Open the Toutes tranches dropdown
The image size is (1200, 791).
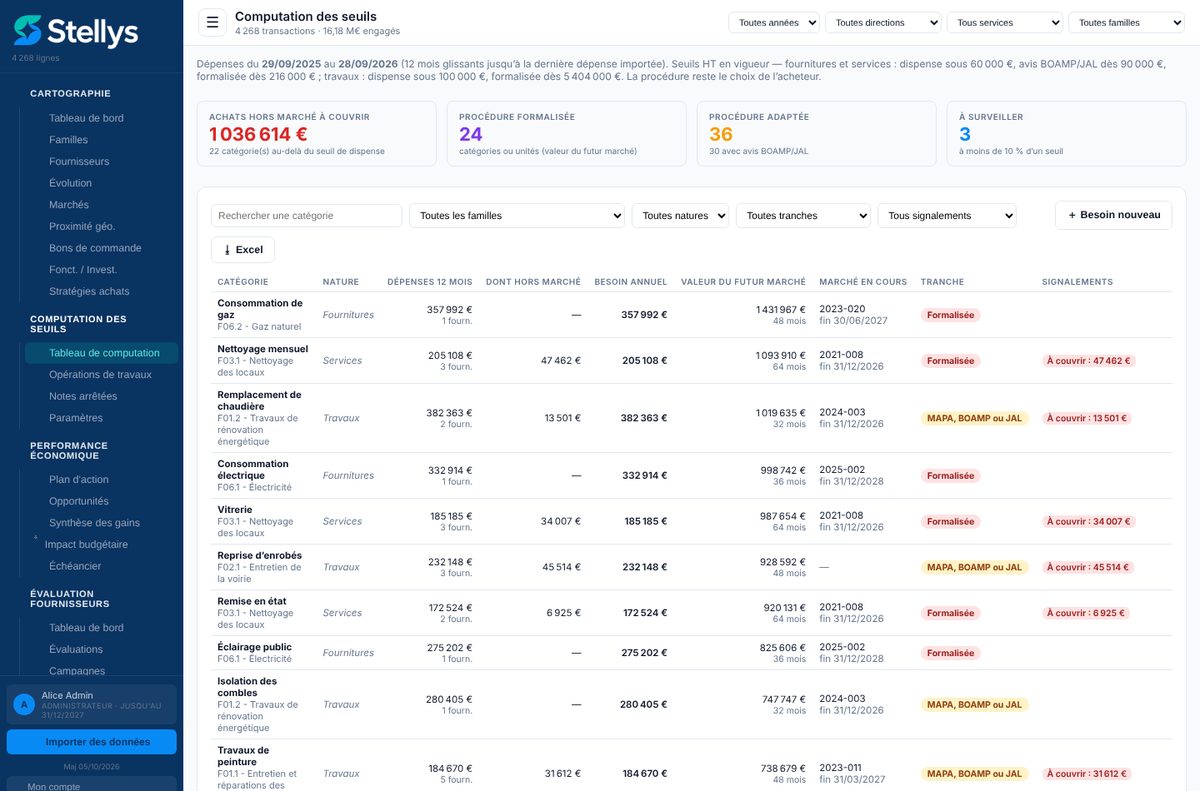pyautogui.click(x=803, y=216)
